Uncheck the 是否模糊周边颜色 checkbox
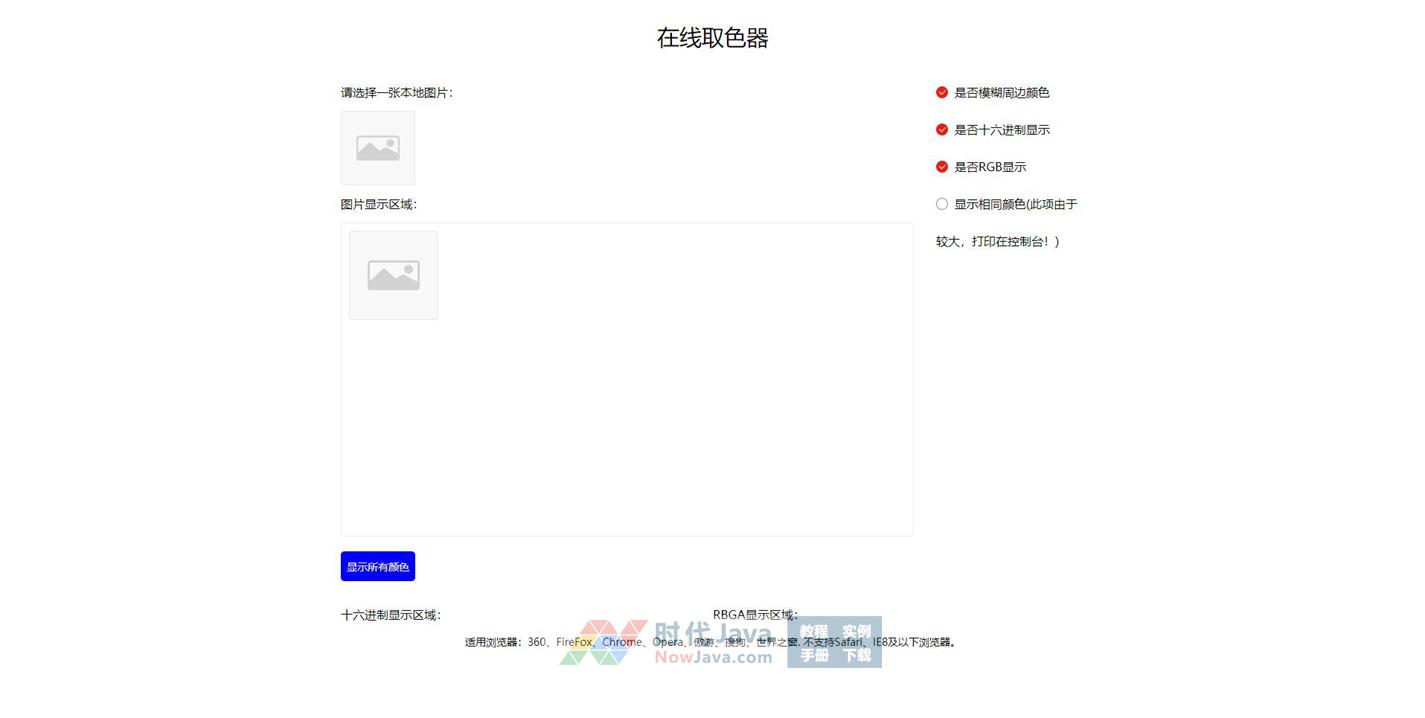The height and width of the screenshot is (718, 1425). (942, 93)
